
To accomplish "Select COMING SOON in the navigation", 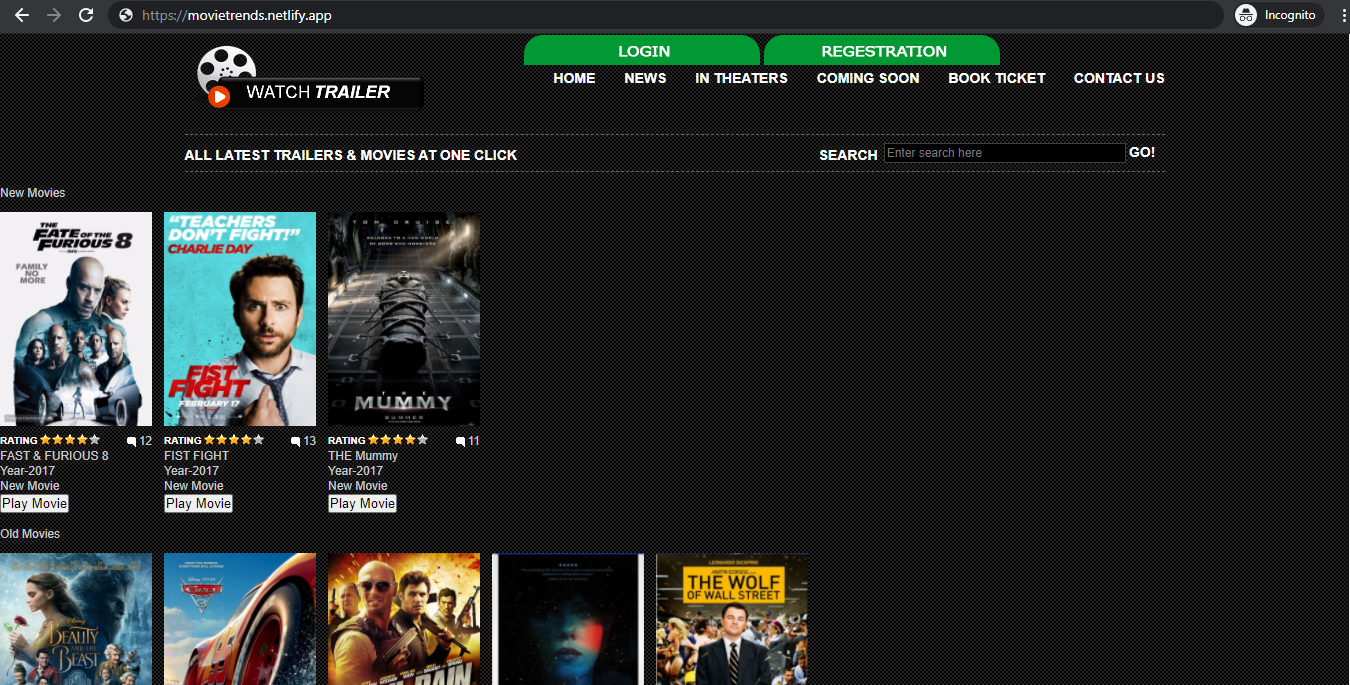I will (x=868, y=78).
